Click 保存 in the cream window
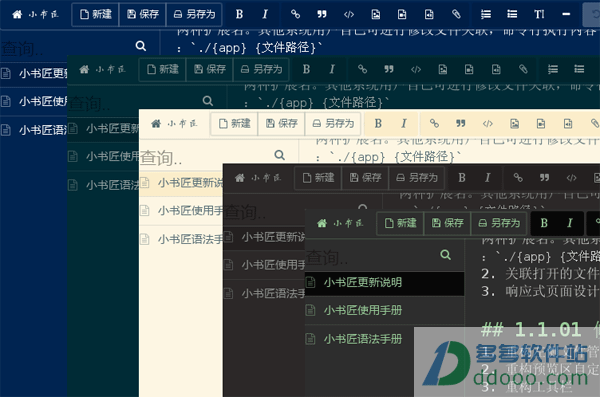 tap(281, 124)
